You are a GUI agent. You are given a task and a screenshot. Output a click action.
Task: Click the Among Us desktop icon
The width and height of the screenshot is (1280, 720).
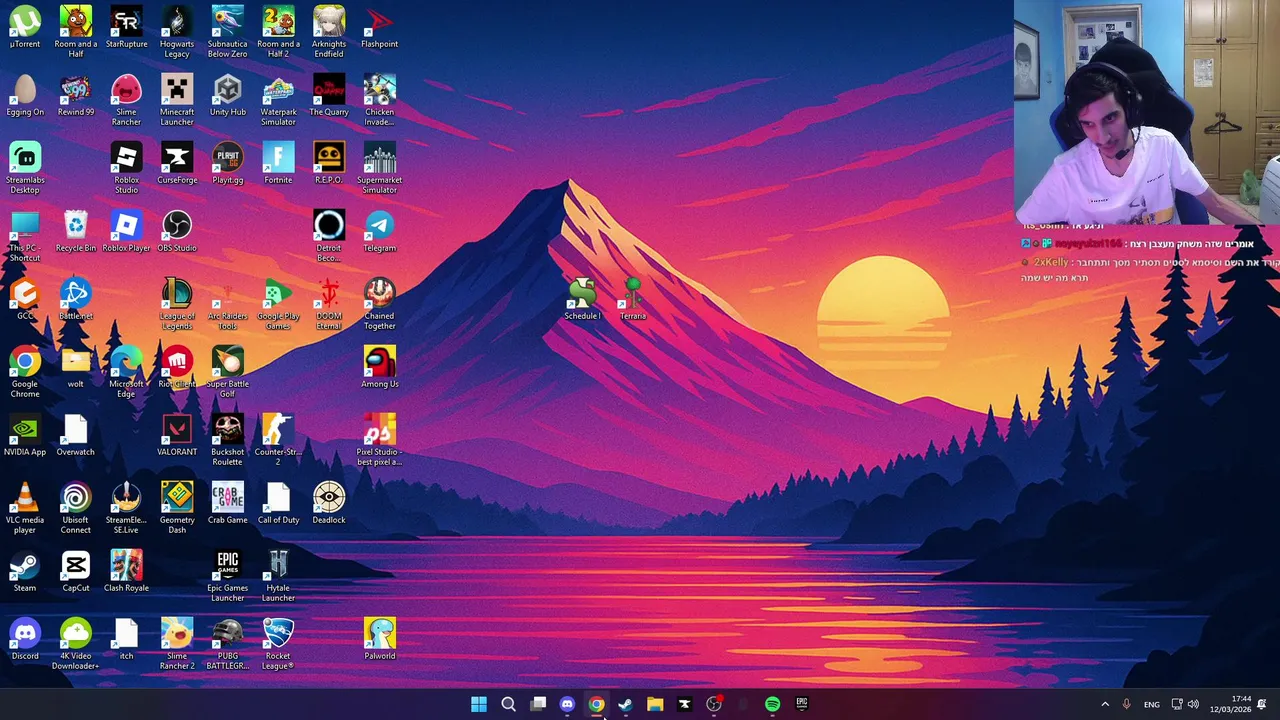[x=380, y=367]
